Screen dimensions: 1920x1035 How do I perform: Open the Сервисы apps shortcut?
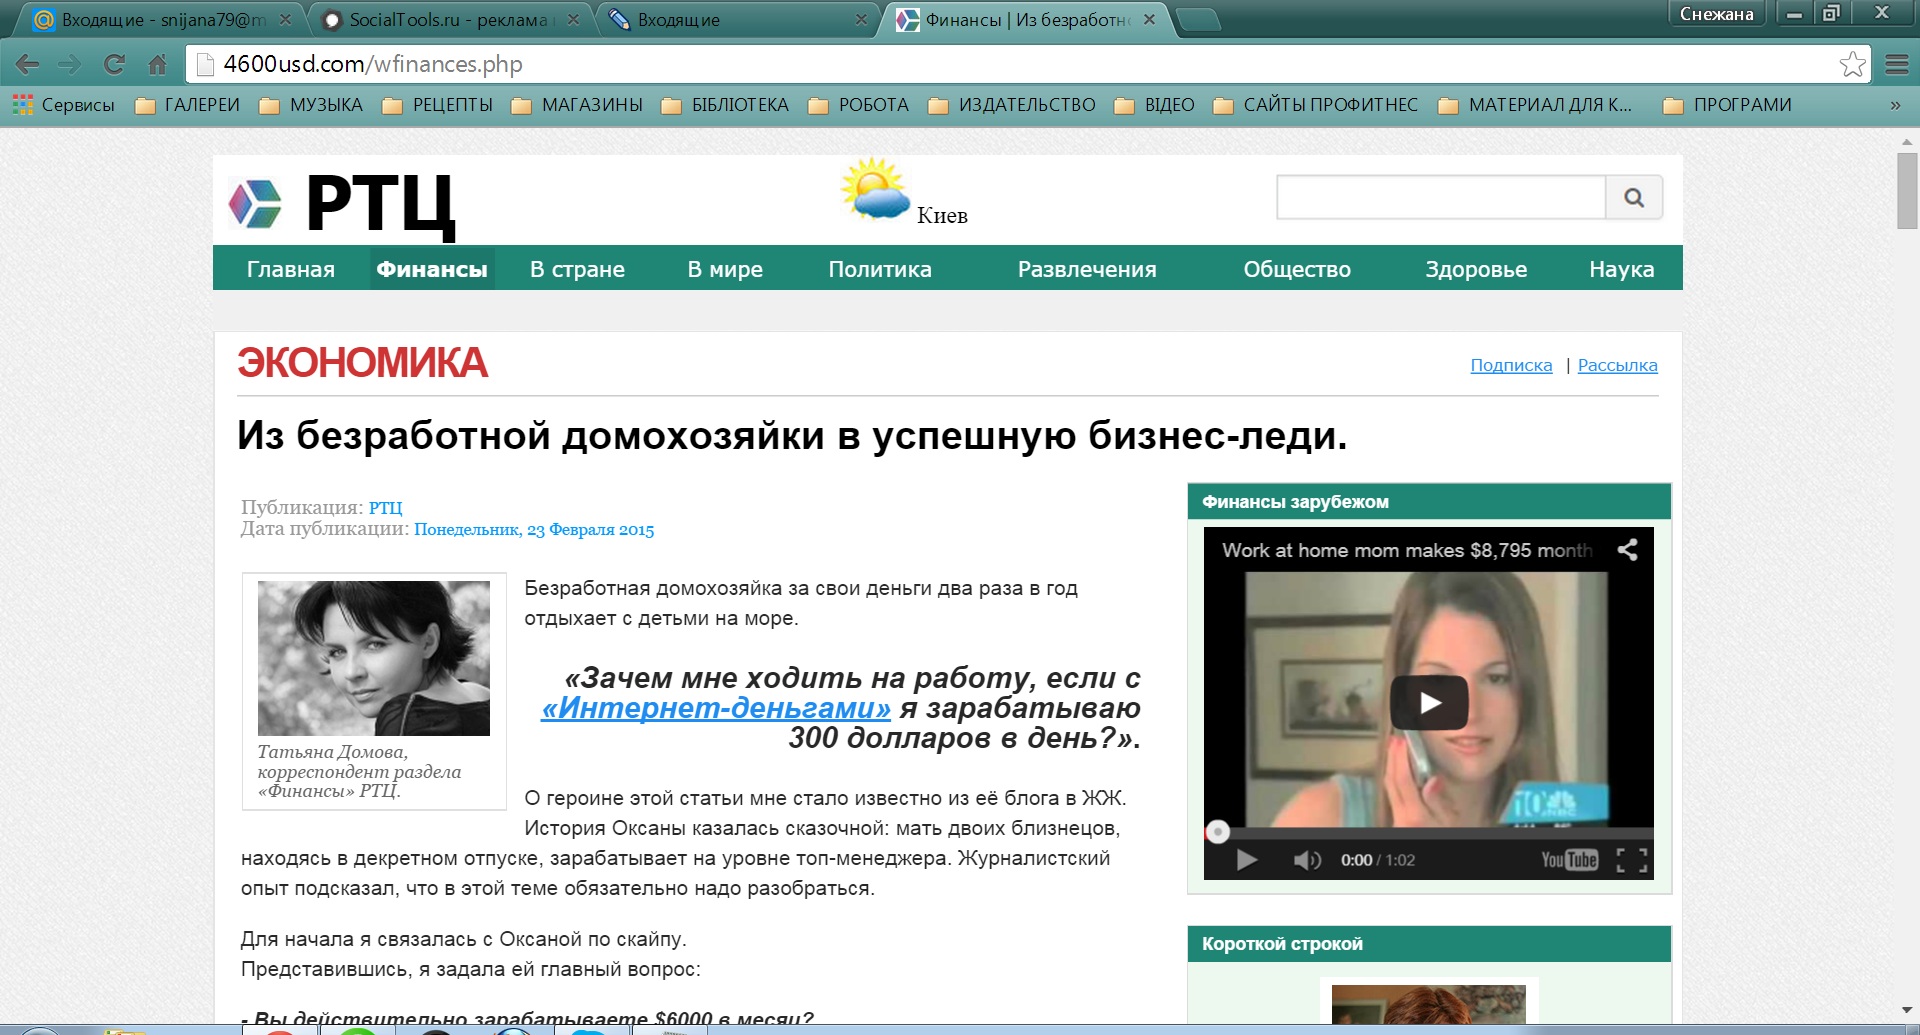[x=64, y=105]
